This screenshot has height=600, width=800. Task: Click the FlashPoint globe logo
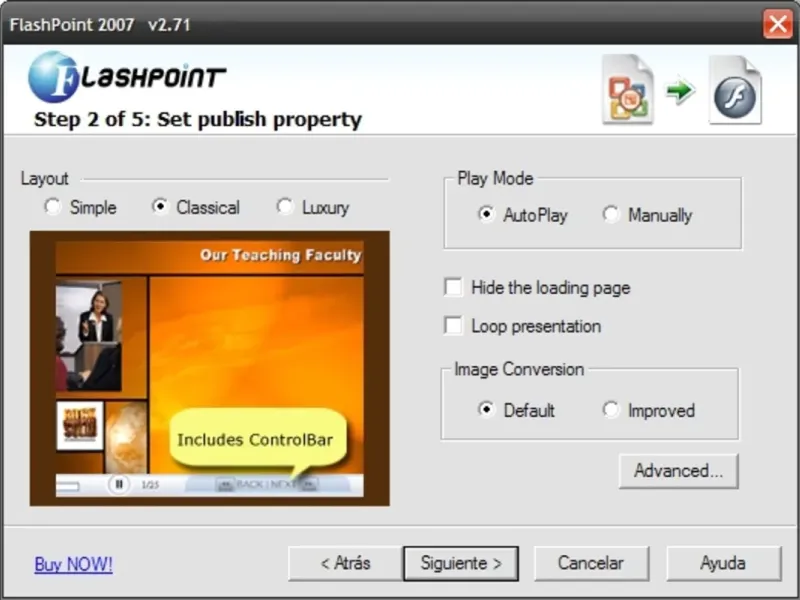53,77
